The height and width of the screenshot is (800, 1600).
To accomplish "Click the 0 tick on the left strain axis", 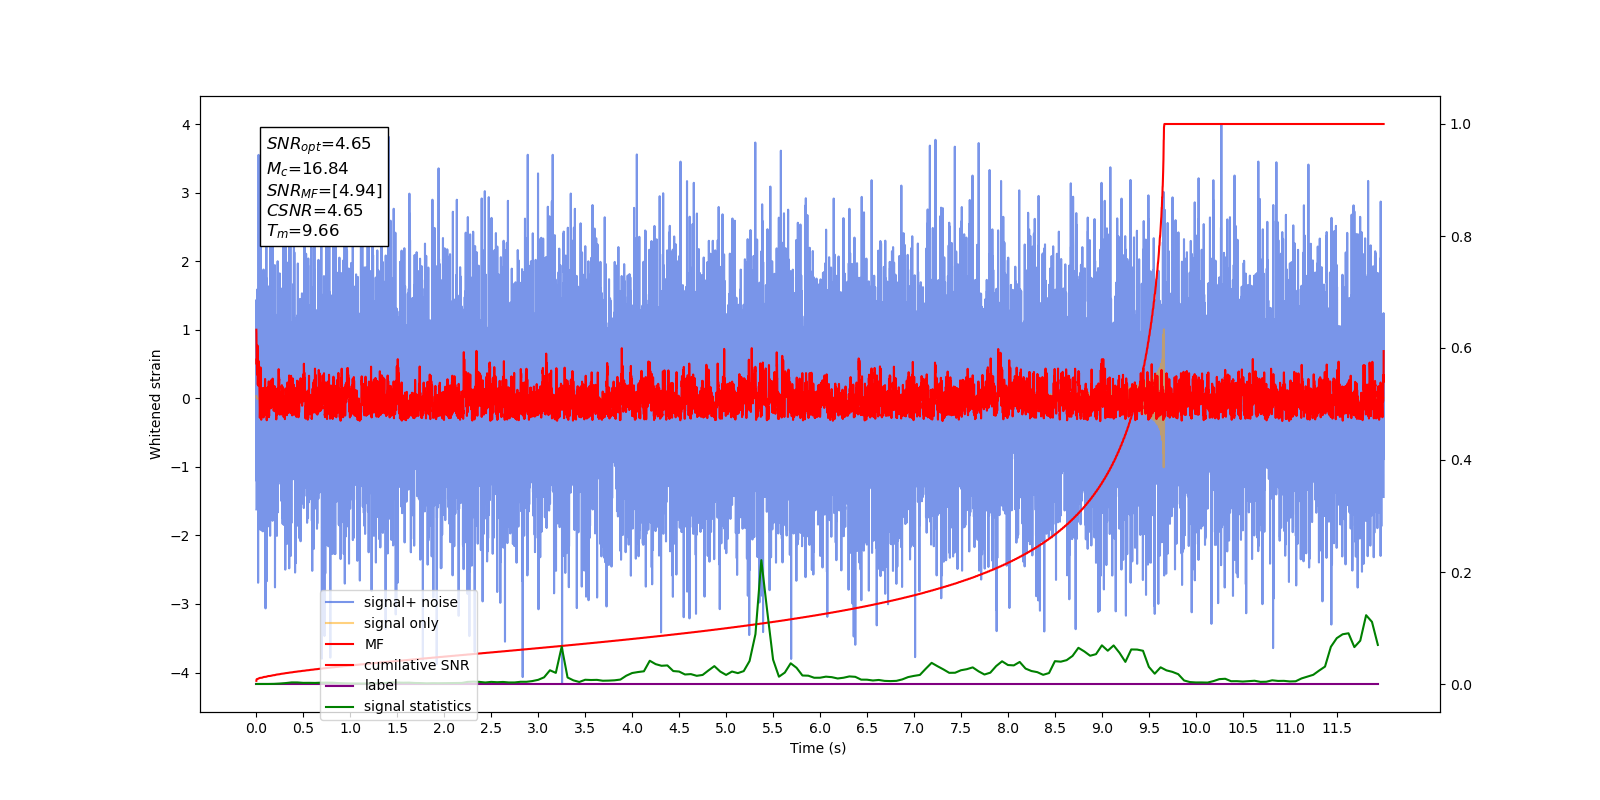I will [186, 399].
